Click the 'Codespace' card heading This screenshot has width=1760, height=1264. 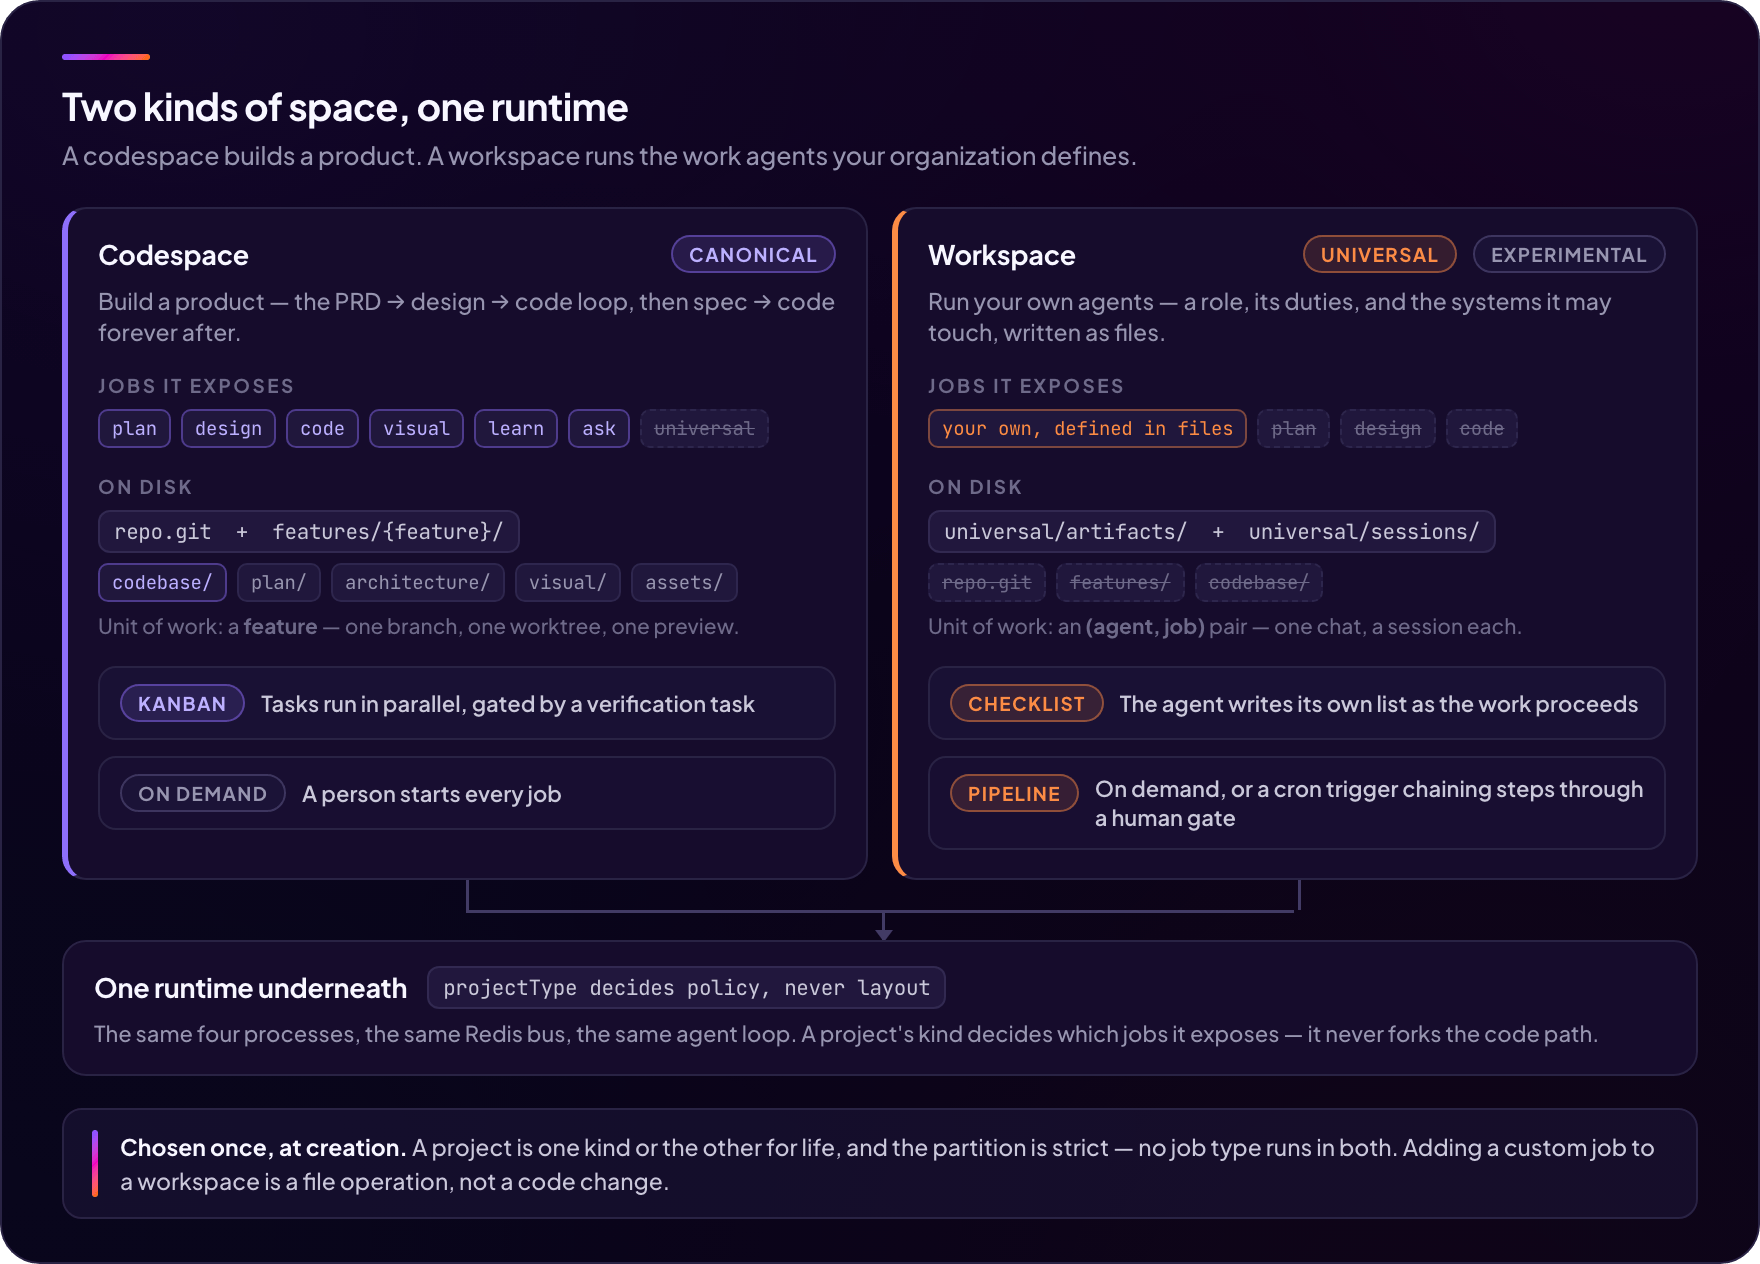coord(173,255)
